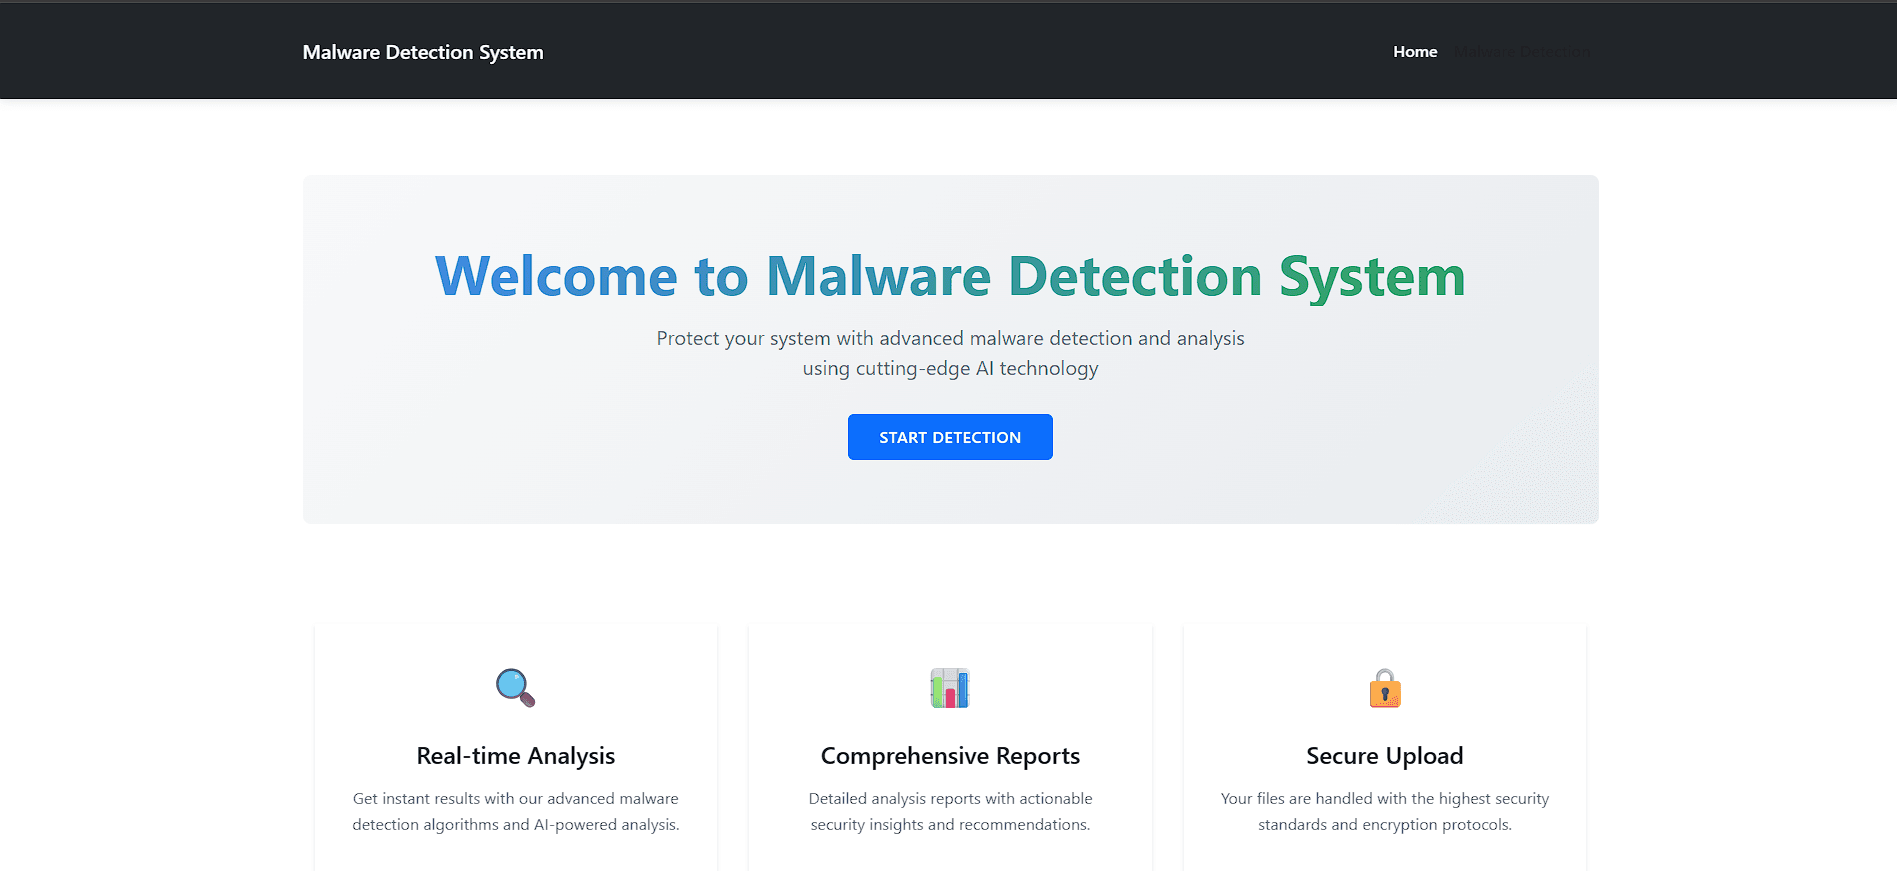The width and height of the screenshot is (1897, 871).
Task: Click 'standards and encryption protocols' line
Action: pyautogui.click(x=1384, y=825)
